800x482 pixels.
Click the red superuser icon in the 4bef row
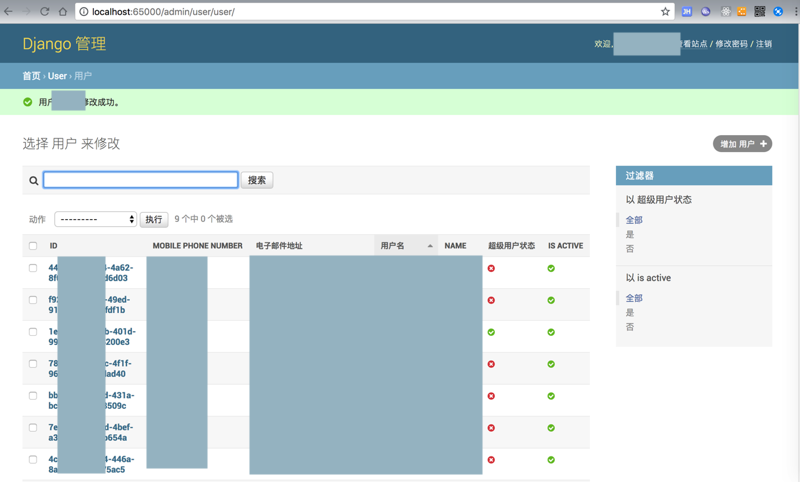[x=491, y=428]
